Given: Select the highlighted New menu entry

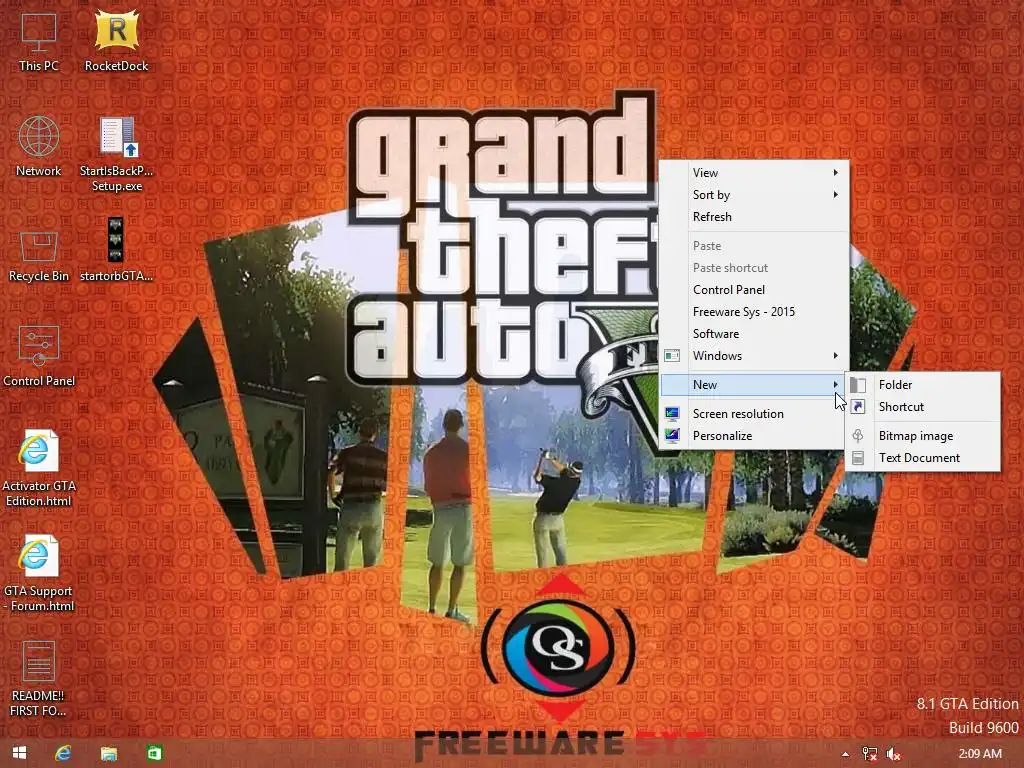Looking at the screenshot, I should click(754, 385).
